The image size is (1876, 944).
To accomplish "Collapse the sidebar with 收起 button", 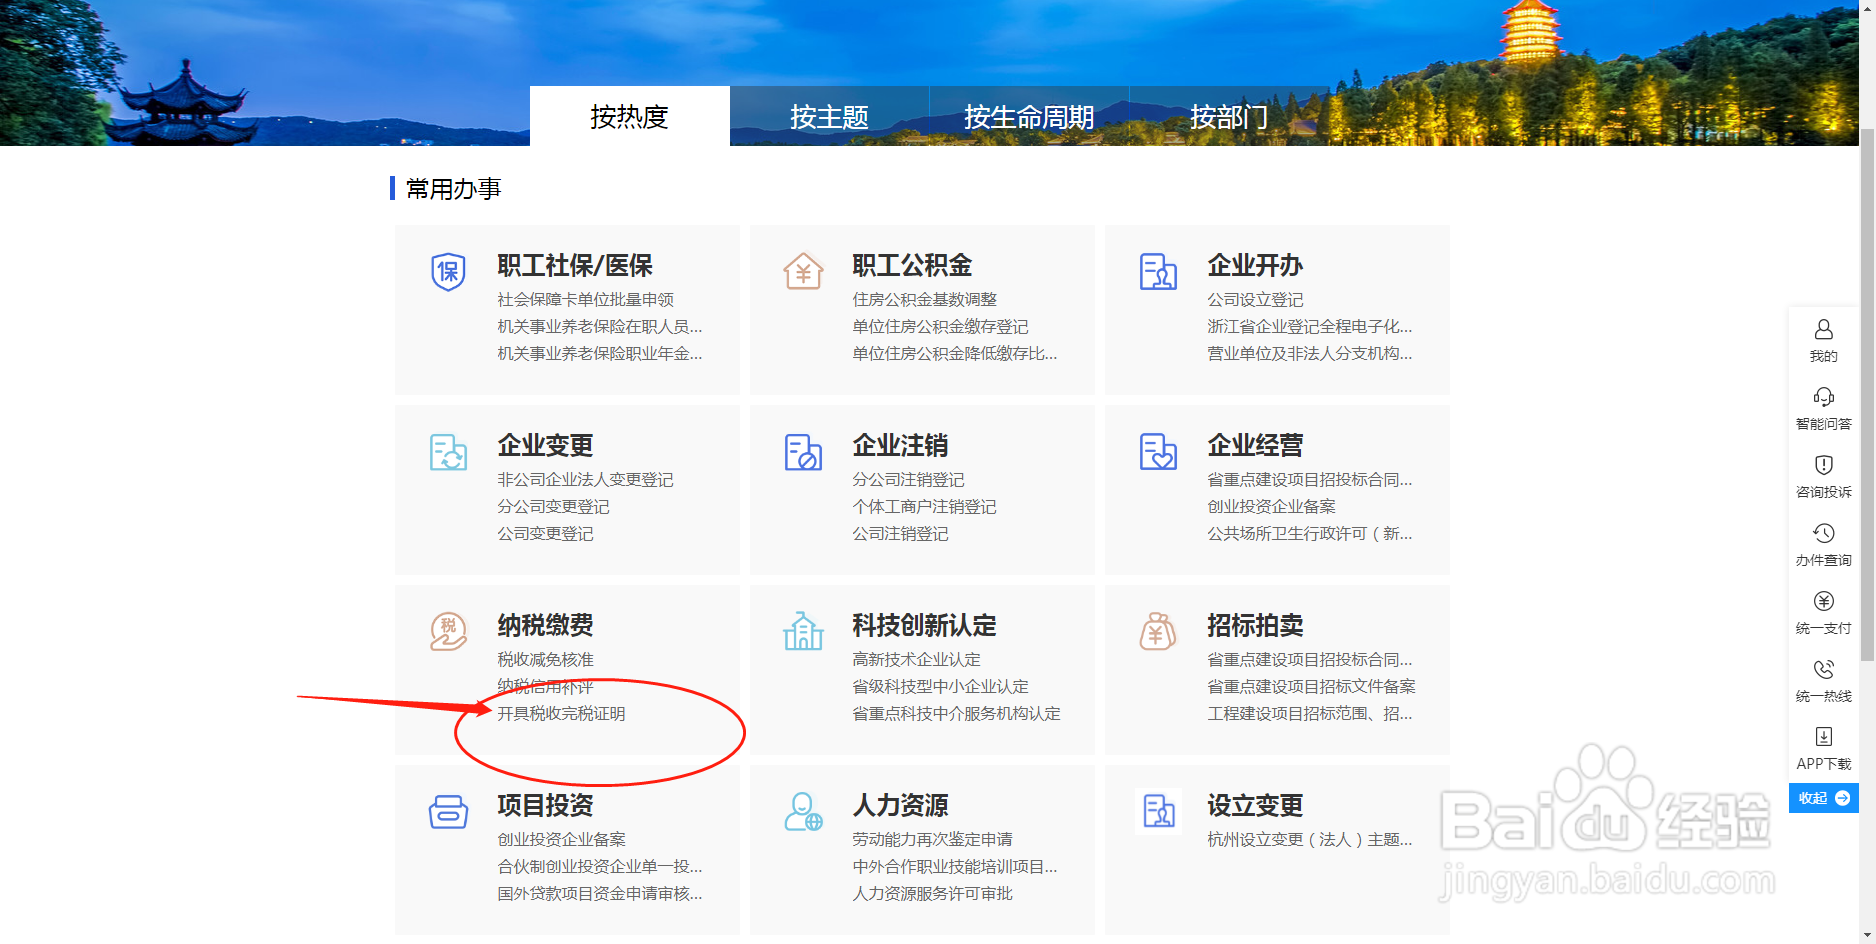I will pos(1824,798).
